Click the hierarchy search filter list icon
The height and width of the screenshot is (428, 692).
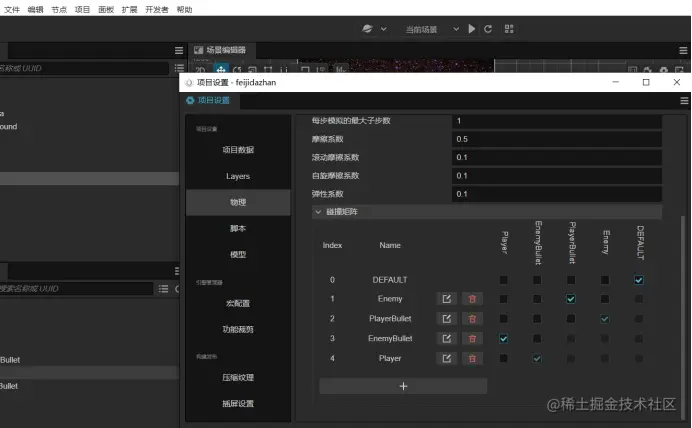[x=179, y=68]
